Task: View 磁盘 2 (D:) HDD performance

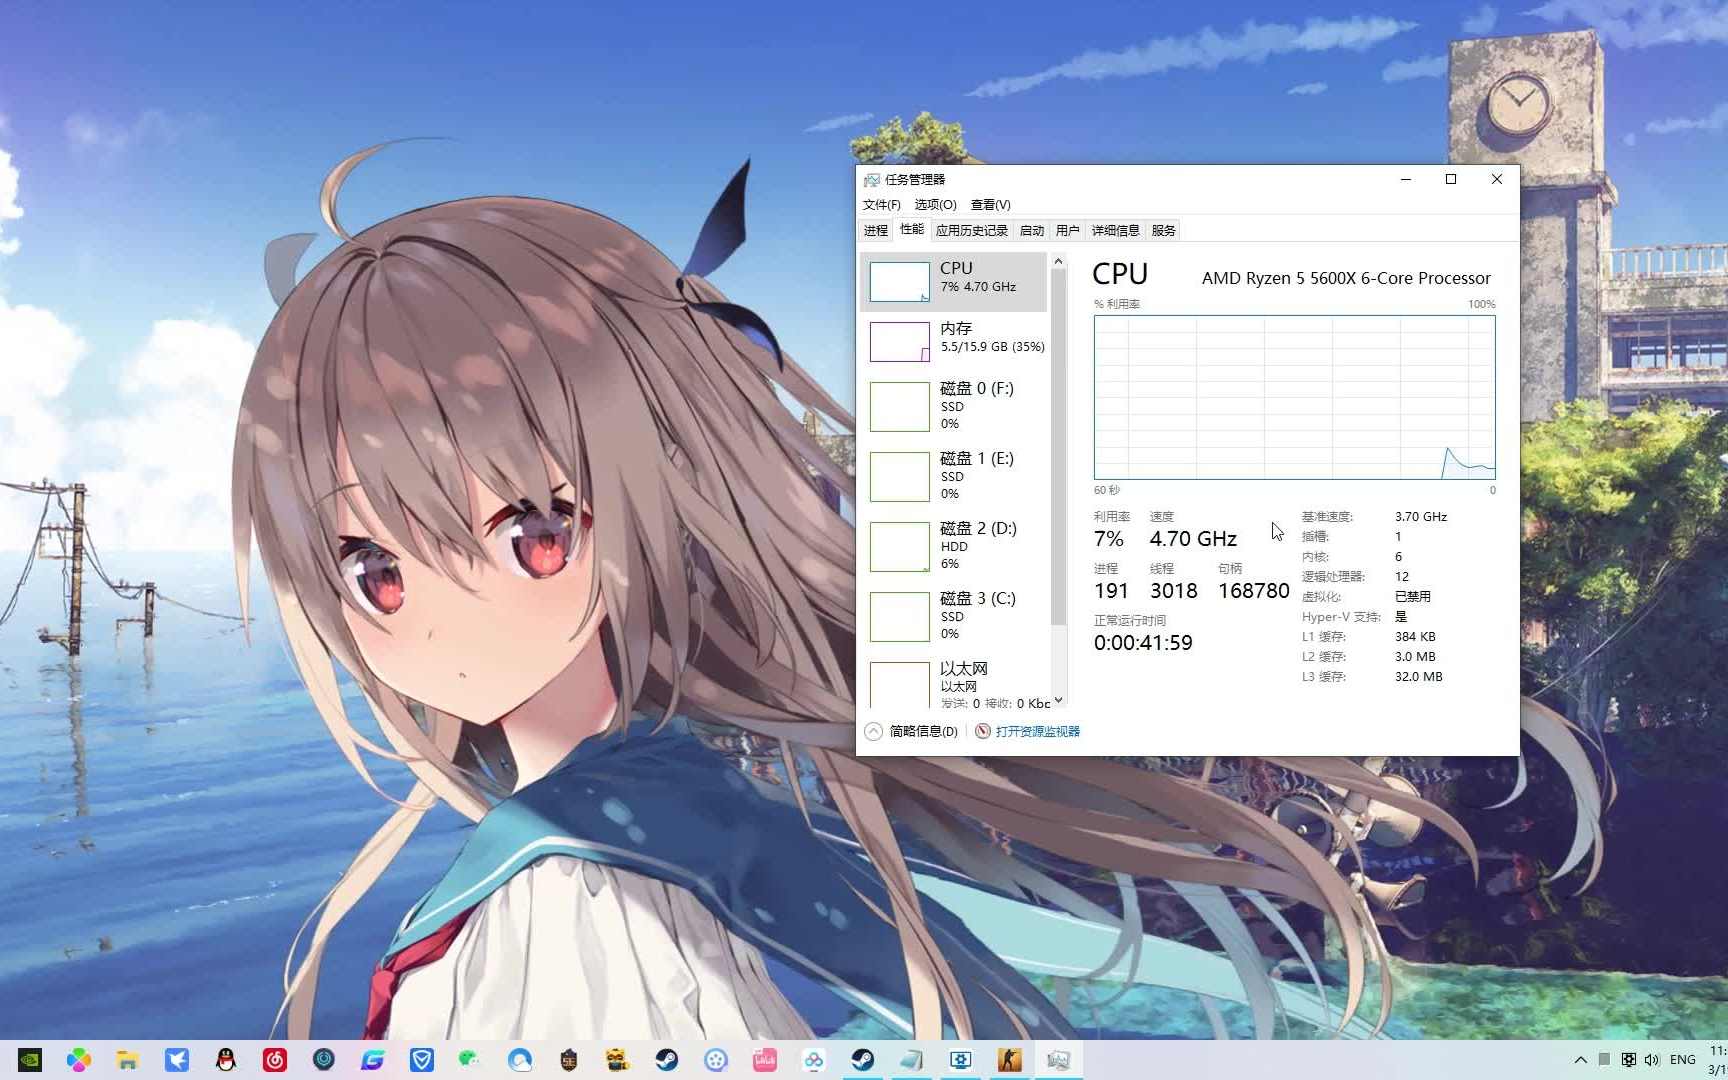Action: pyautogui.click(x=954, y=546)
